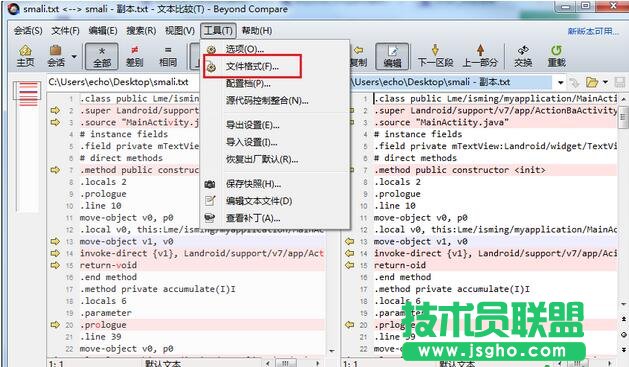Click the right file path field
Screen dimensions: 629x367
[x=451, y=82]
